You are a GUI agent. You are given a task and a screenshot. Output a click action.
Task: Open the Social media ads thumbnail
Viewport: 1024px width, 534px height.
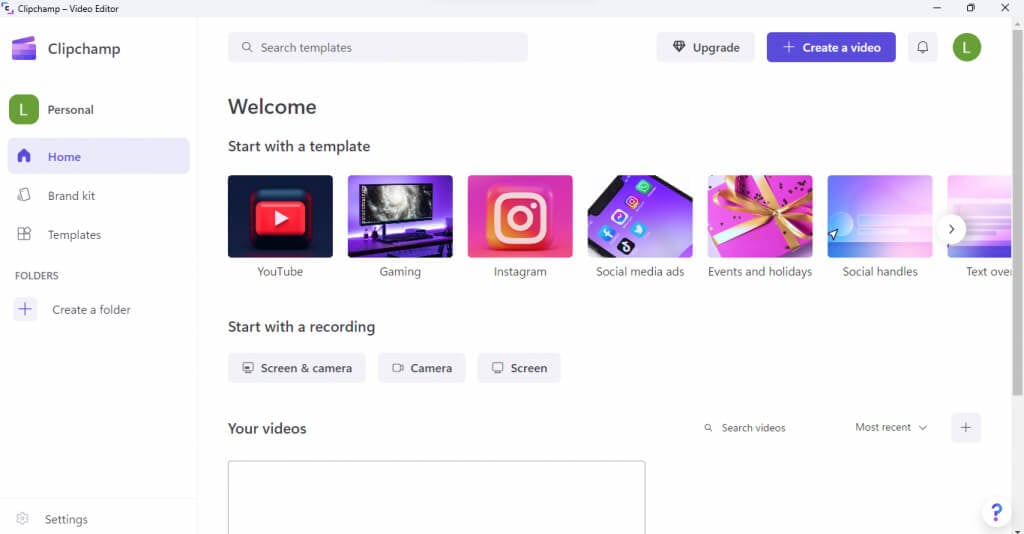(640, 216)
